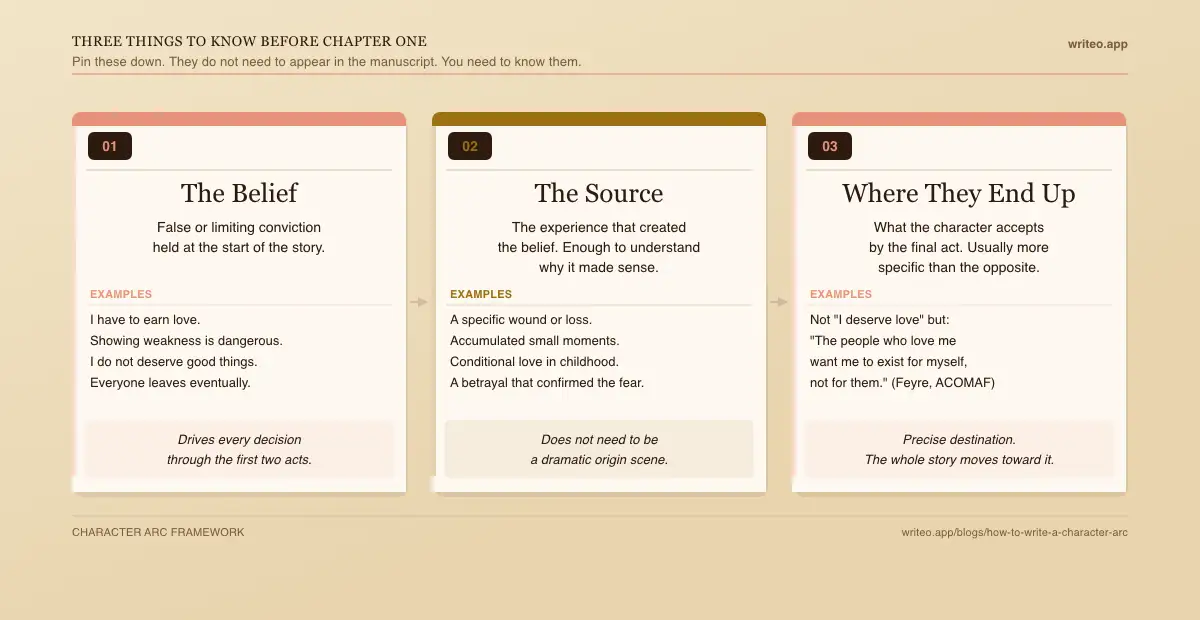The height and width of the screenshot is (620, 1200).
Task: Select the heading 'The Belief'
Action: pos(239,193)
